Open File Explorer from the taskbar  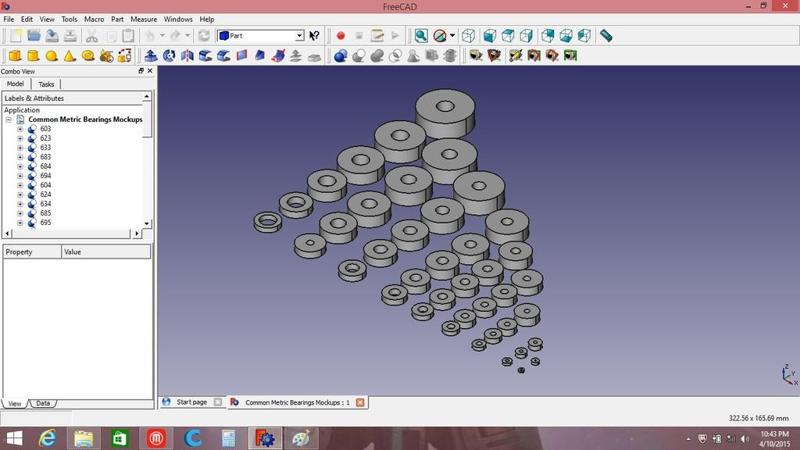(x=84, y=439)
